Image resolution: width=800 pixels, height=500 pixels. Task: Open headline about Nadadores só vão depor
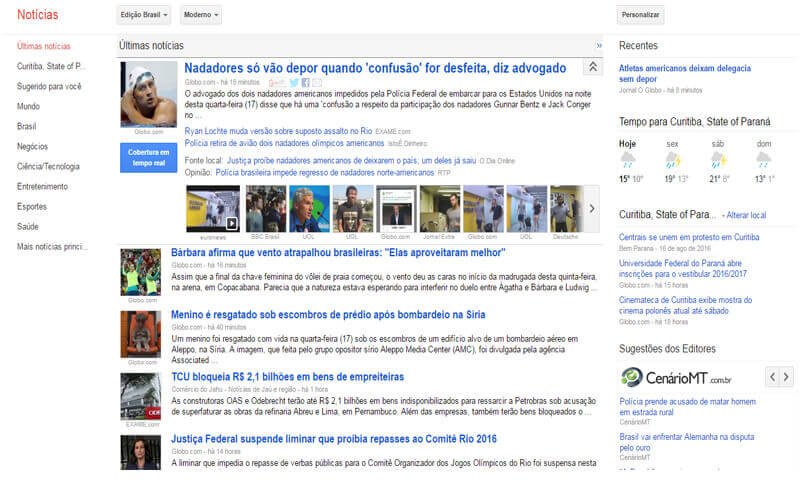[x=375, y=68]
